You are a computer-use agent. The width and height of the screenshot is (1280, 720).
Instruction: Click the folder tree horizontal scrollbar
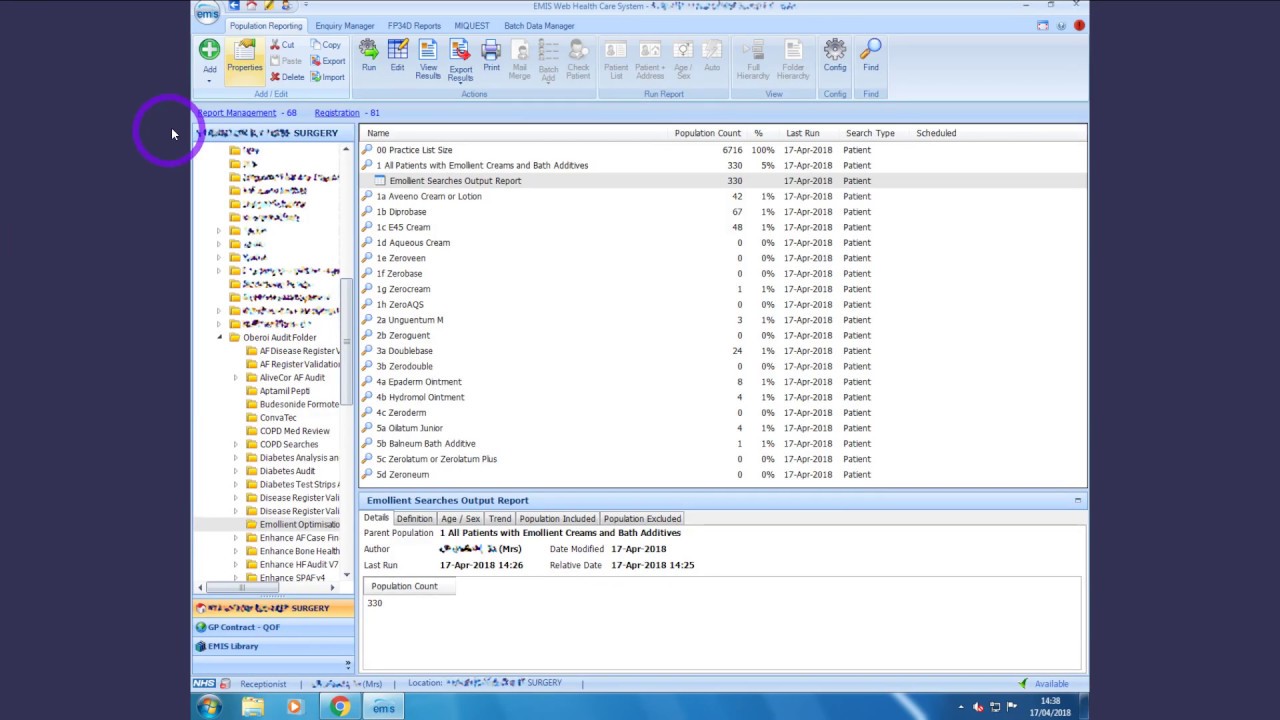point(240,588)
